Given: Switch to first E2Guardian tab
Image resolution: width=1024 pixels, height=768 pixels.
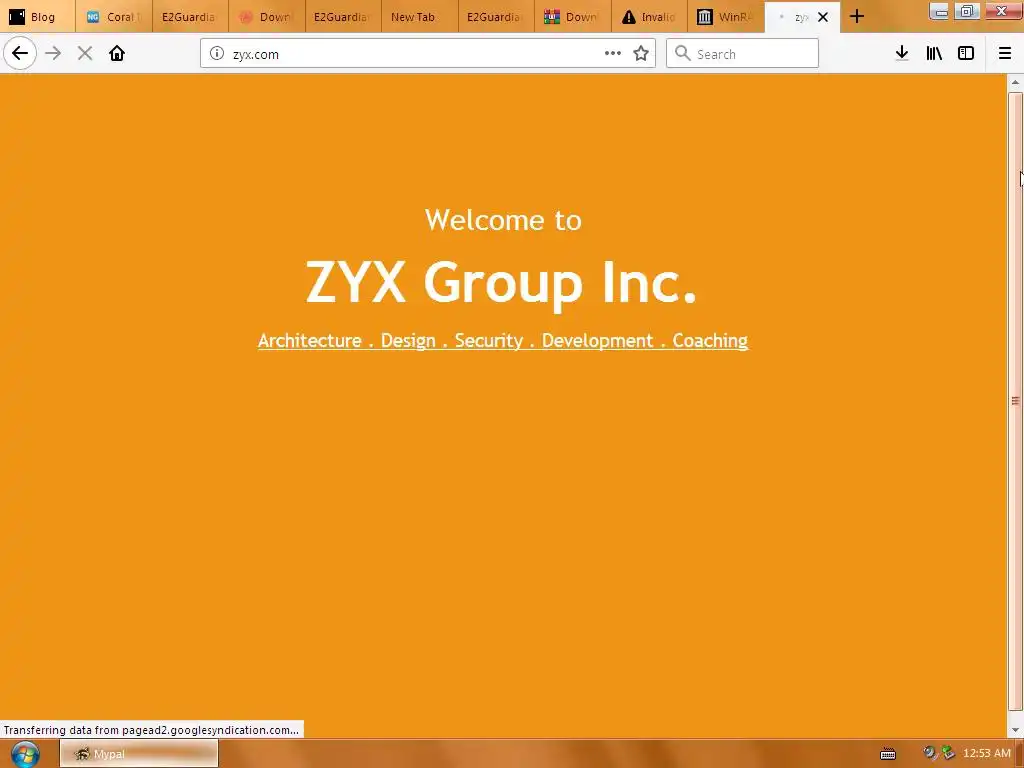Looking at the screenshot, I should tap(191, 17).
